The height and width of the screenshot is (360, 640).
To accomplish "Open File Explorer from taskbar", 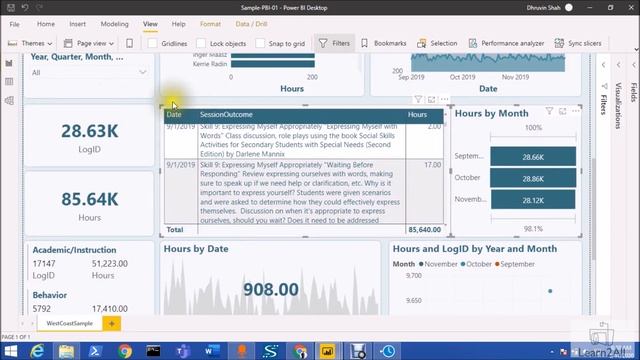I will click(x=66, y=351).
